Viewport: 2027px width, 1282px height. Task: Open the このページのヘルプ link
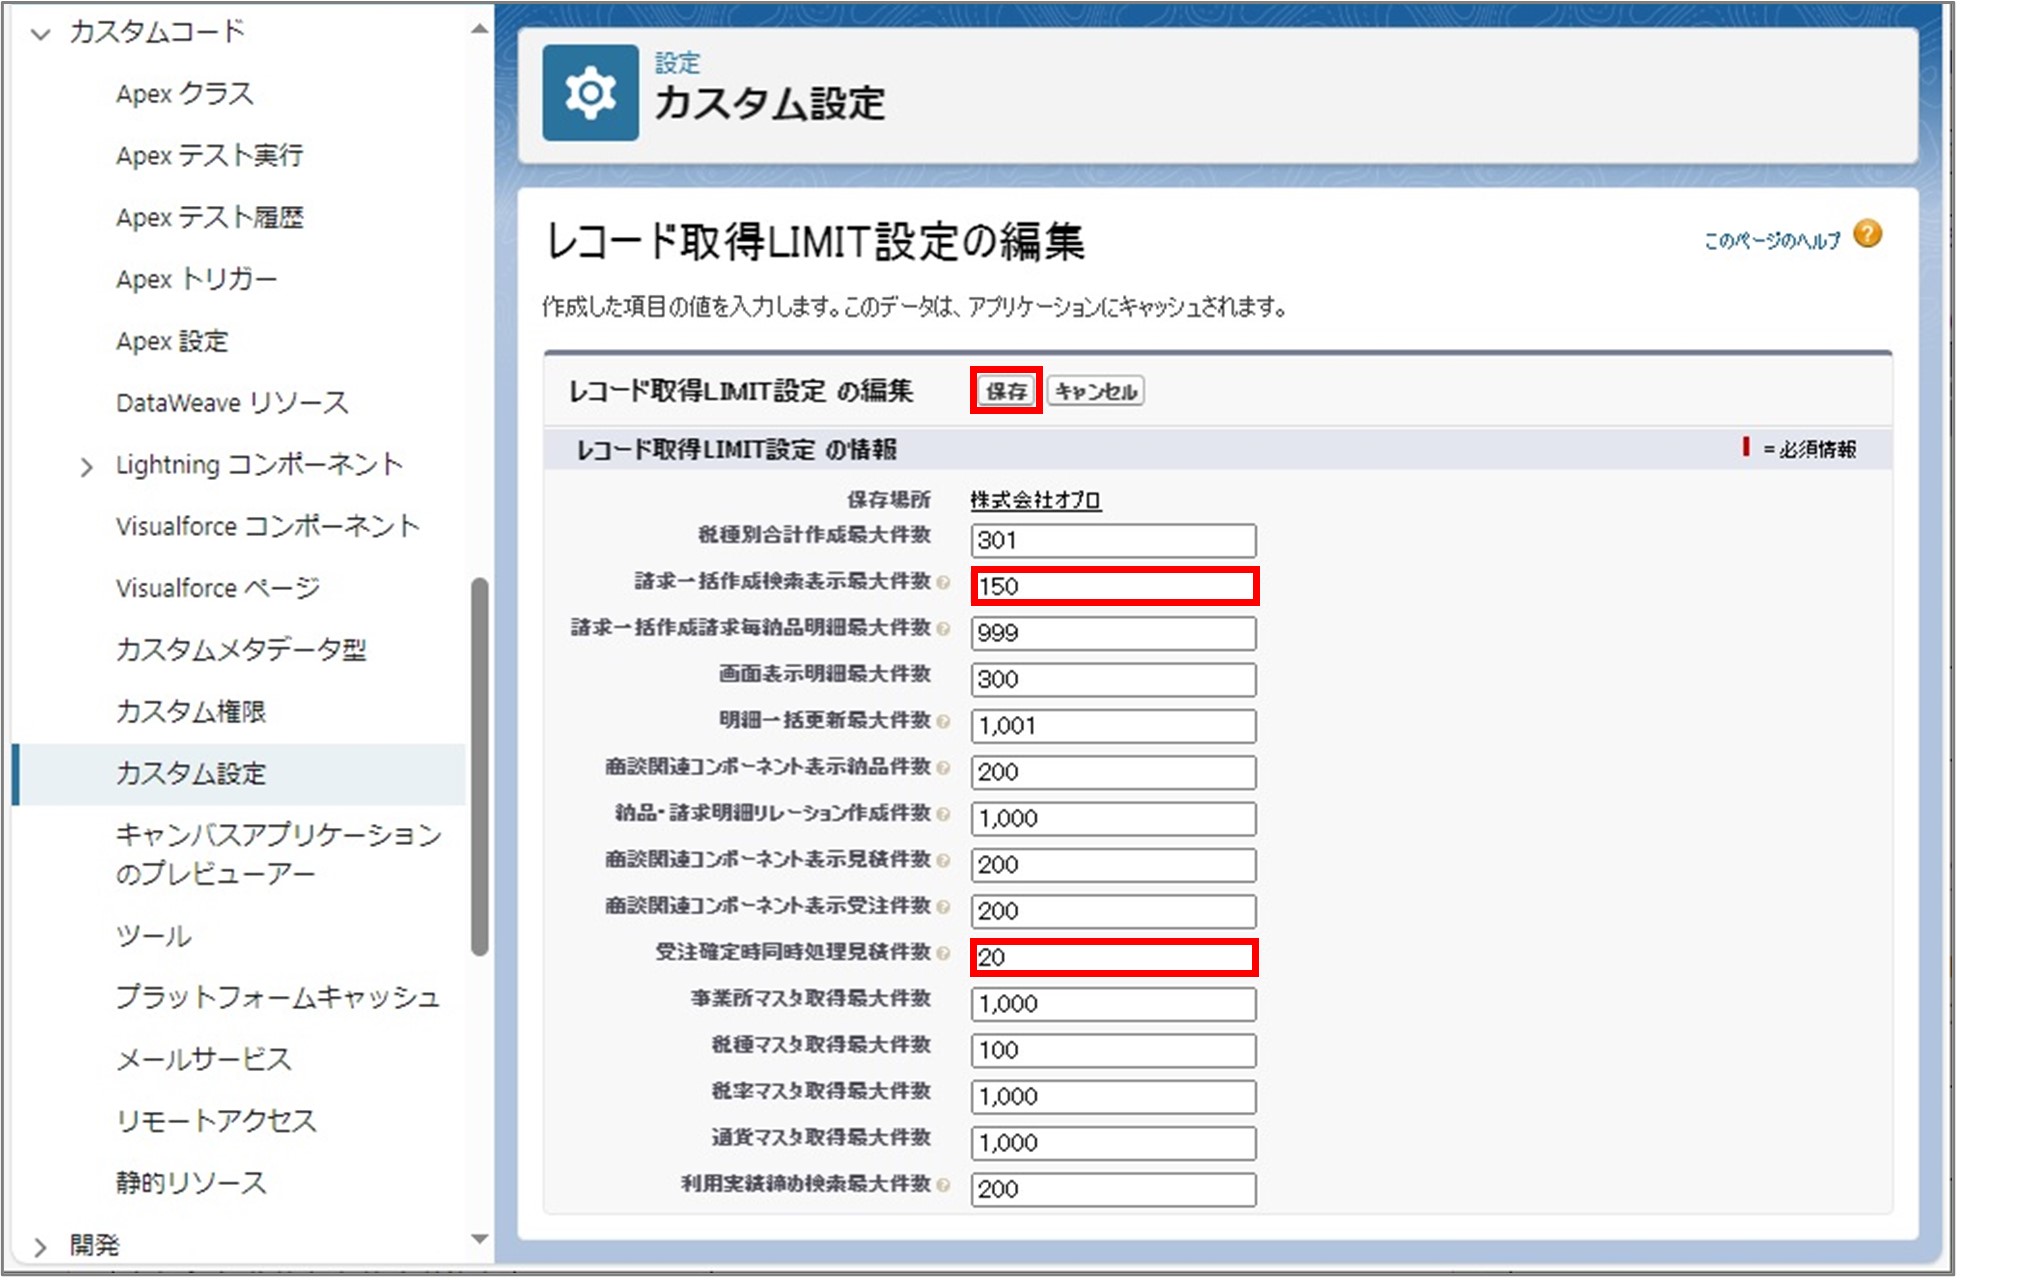point(1772,240)
